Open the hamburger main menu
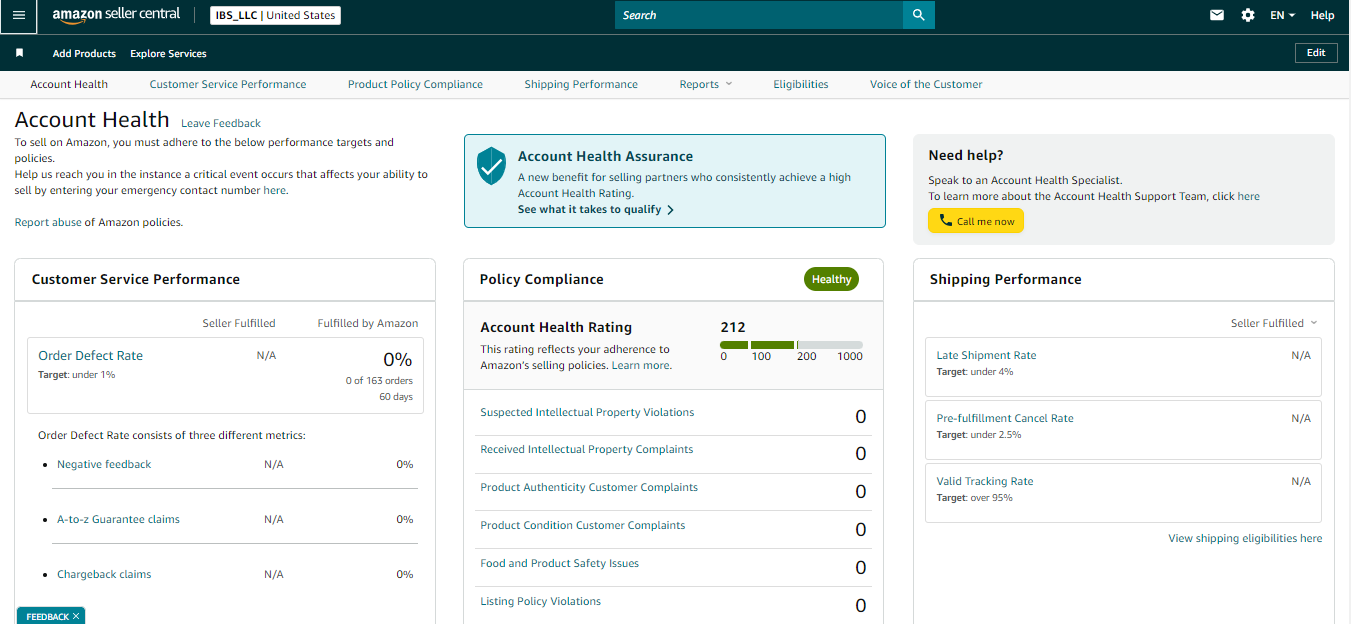Viewport: 1351px width, 624px height. [18, 15]
